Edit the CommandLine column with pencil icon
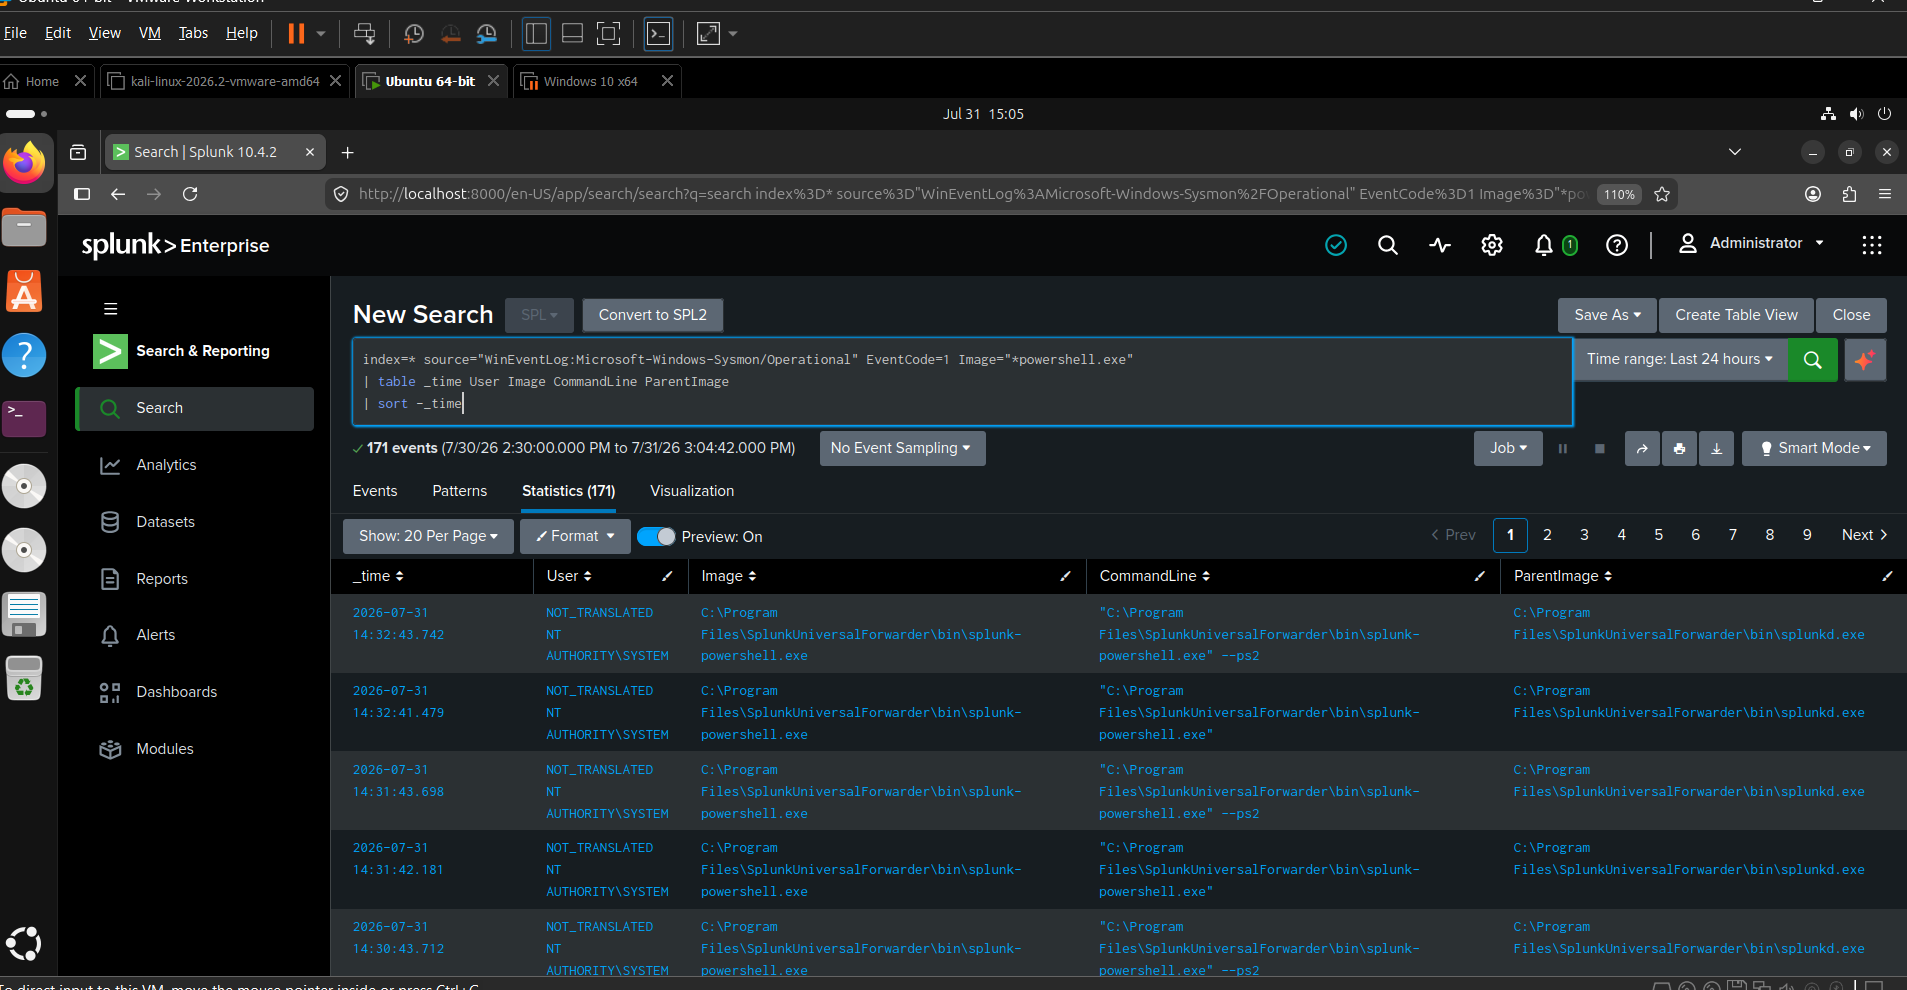 coord(1479,576)
